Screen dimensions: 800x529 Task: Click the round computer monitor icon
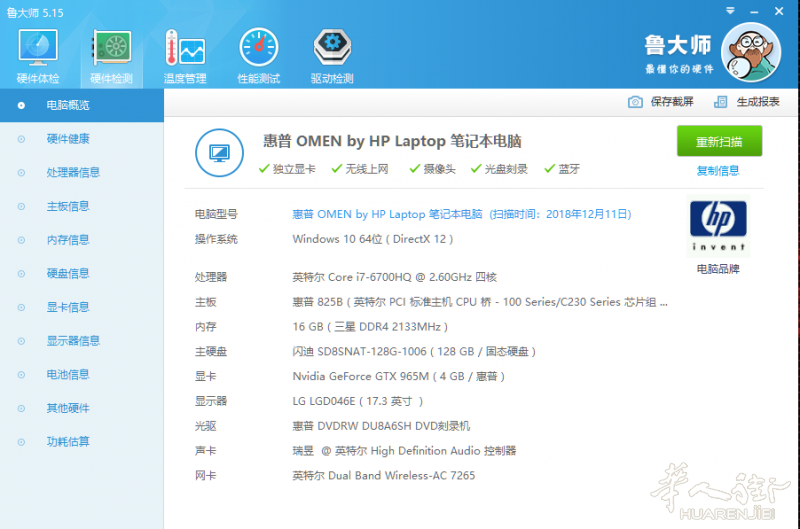[219, 153]
